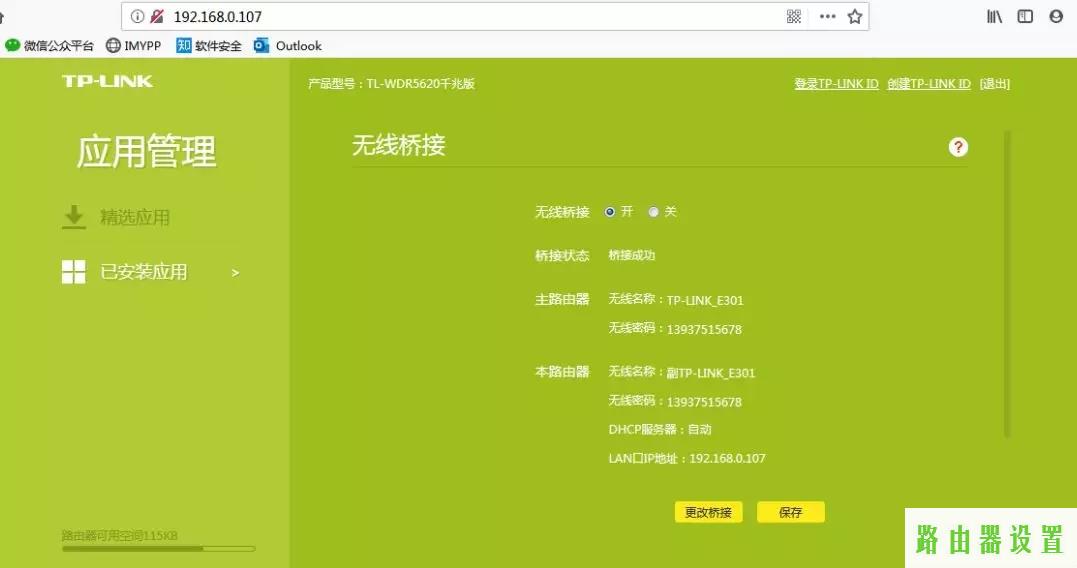The height and width of the screenshot is (568, 1077).
Task: Click the 桥接成功 status text
Action: 632,255
